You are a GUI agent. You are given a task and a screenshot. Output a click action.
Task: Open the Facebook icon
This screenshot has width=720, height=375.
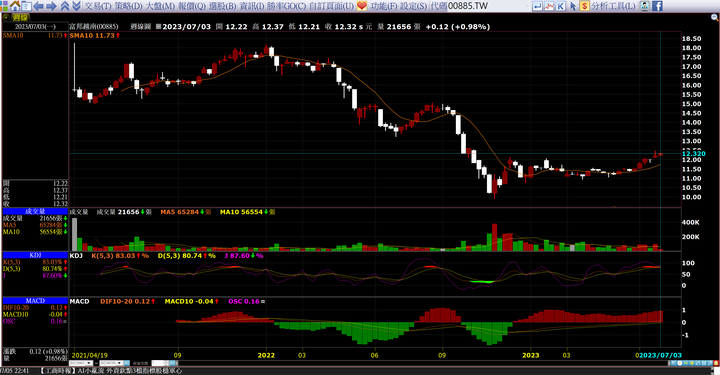[657, 6]
